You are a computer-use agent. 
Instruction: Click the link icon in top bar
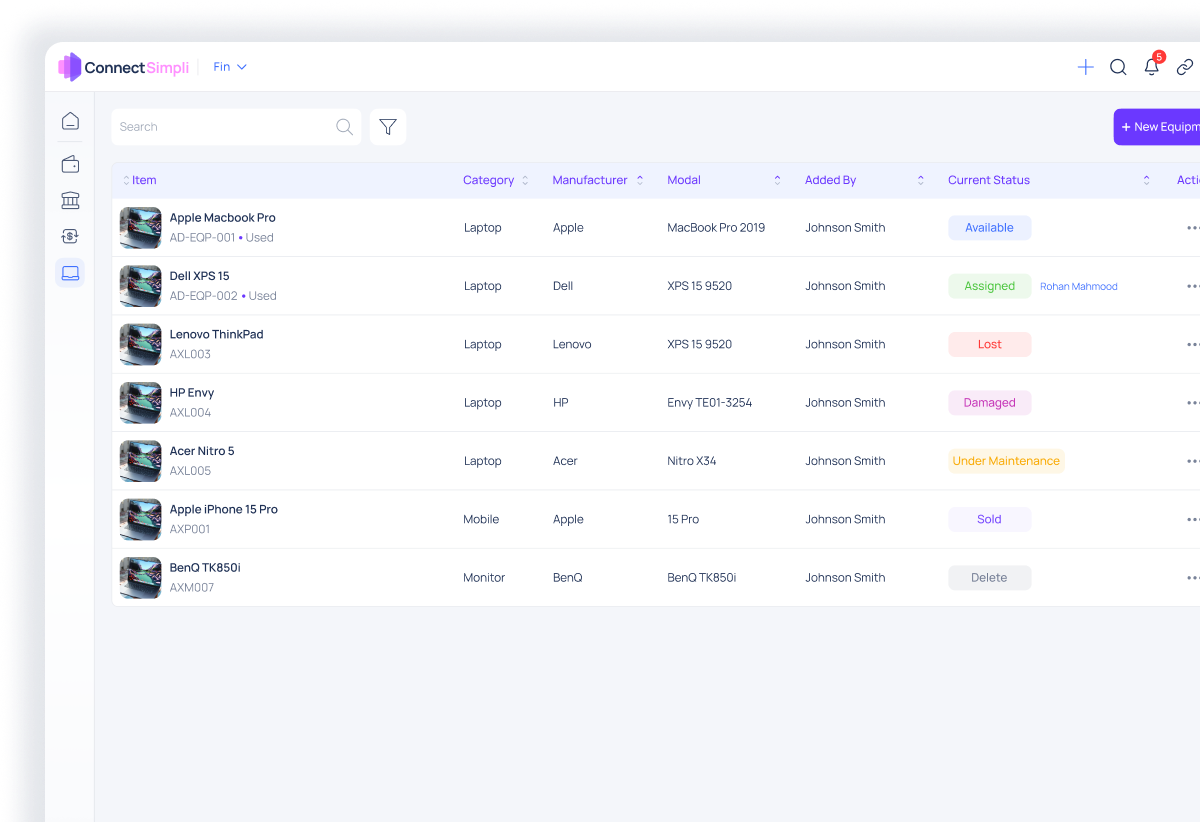click(1185, 67)
